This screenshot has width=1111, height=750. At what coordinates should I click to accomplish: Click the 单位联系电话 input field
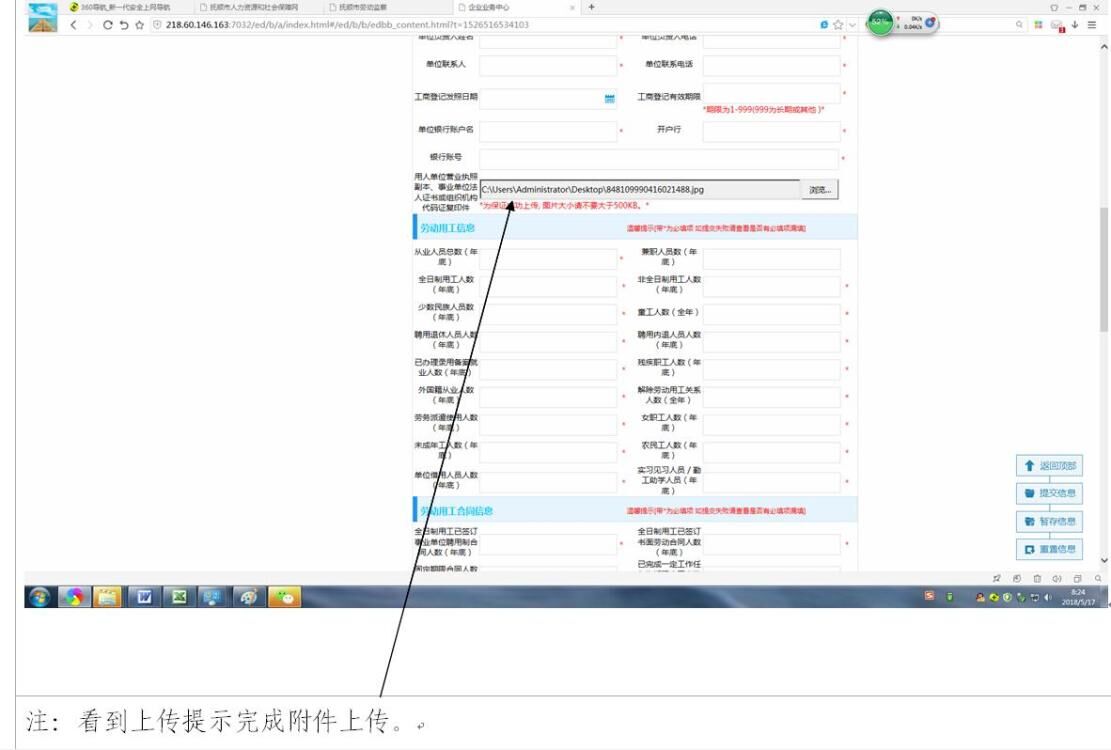[x=772, y=65]
